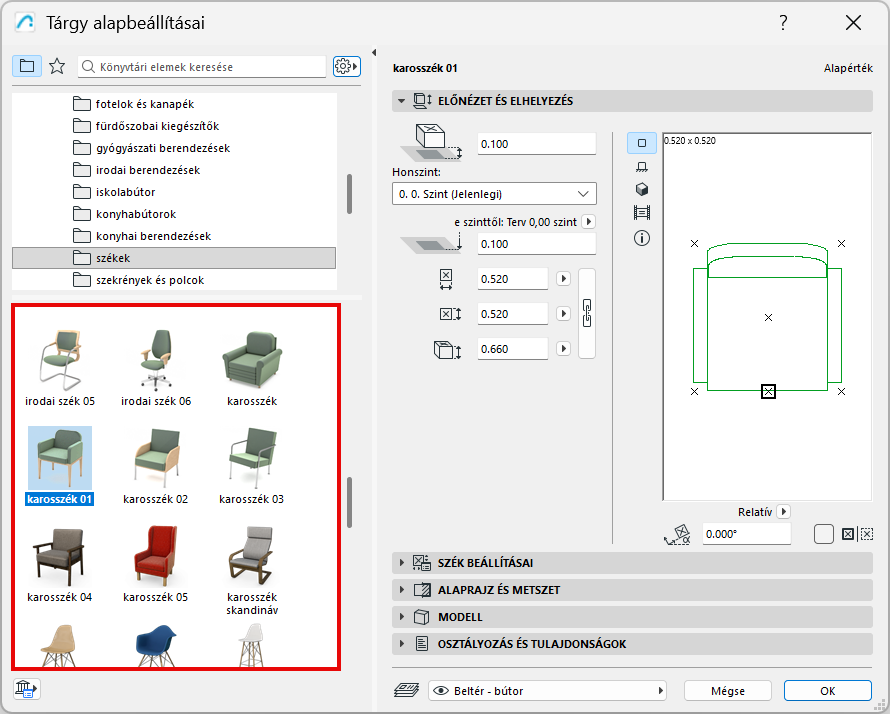This screenshot has height=714, width=890.
Task: Select elevation front view preview icon
Action: [x=641, y=167]
